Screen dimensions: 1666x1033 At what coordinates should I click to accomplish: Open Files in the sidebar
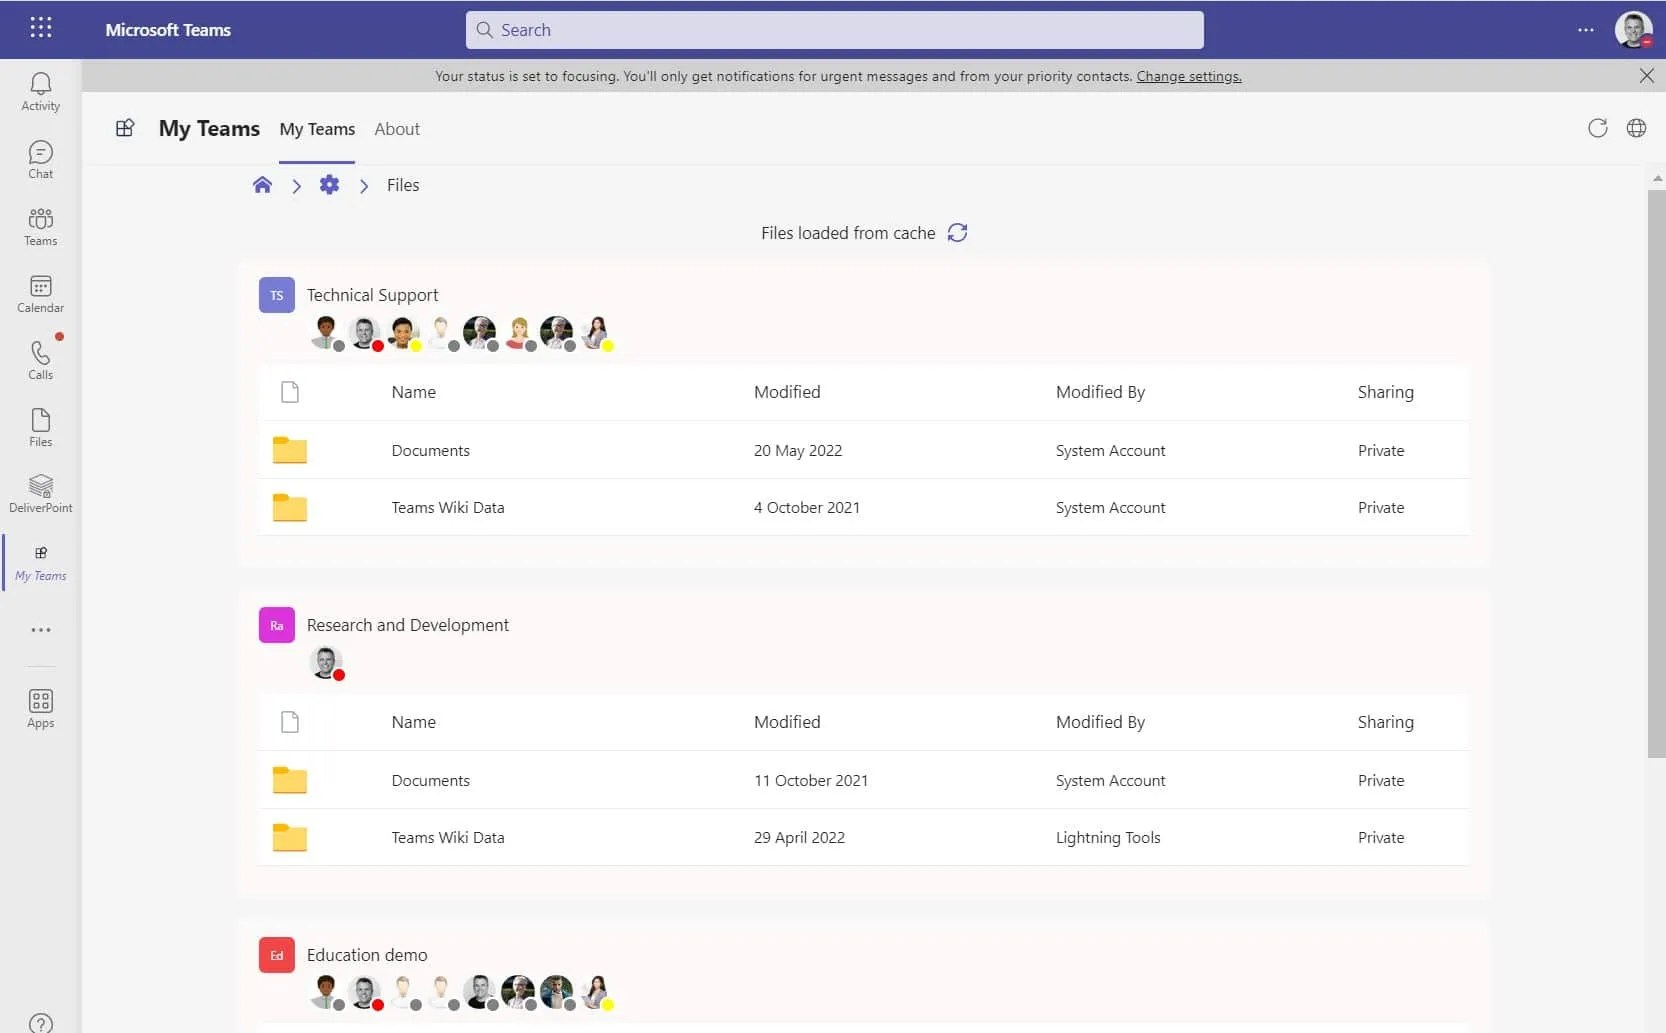pyautogui.click(x=41, y=428)
